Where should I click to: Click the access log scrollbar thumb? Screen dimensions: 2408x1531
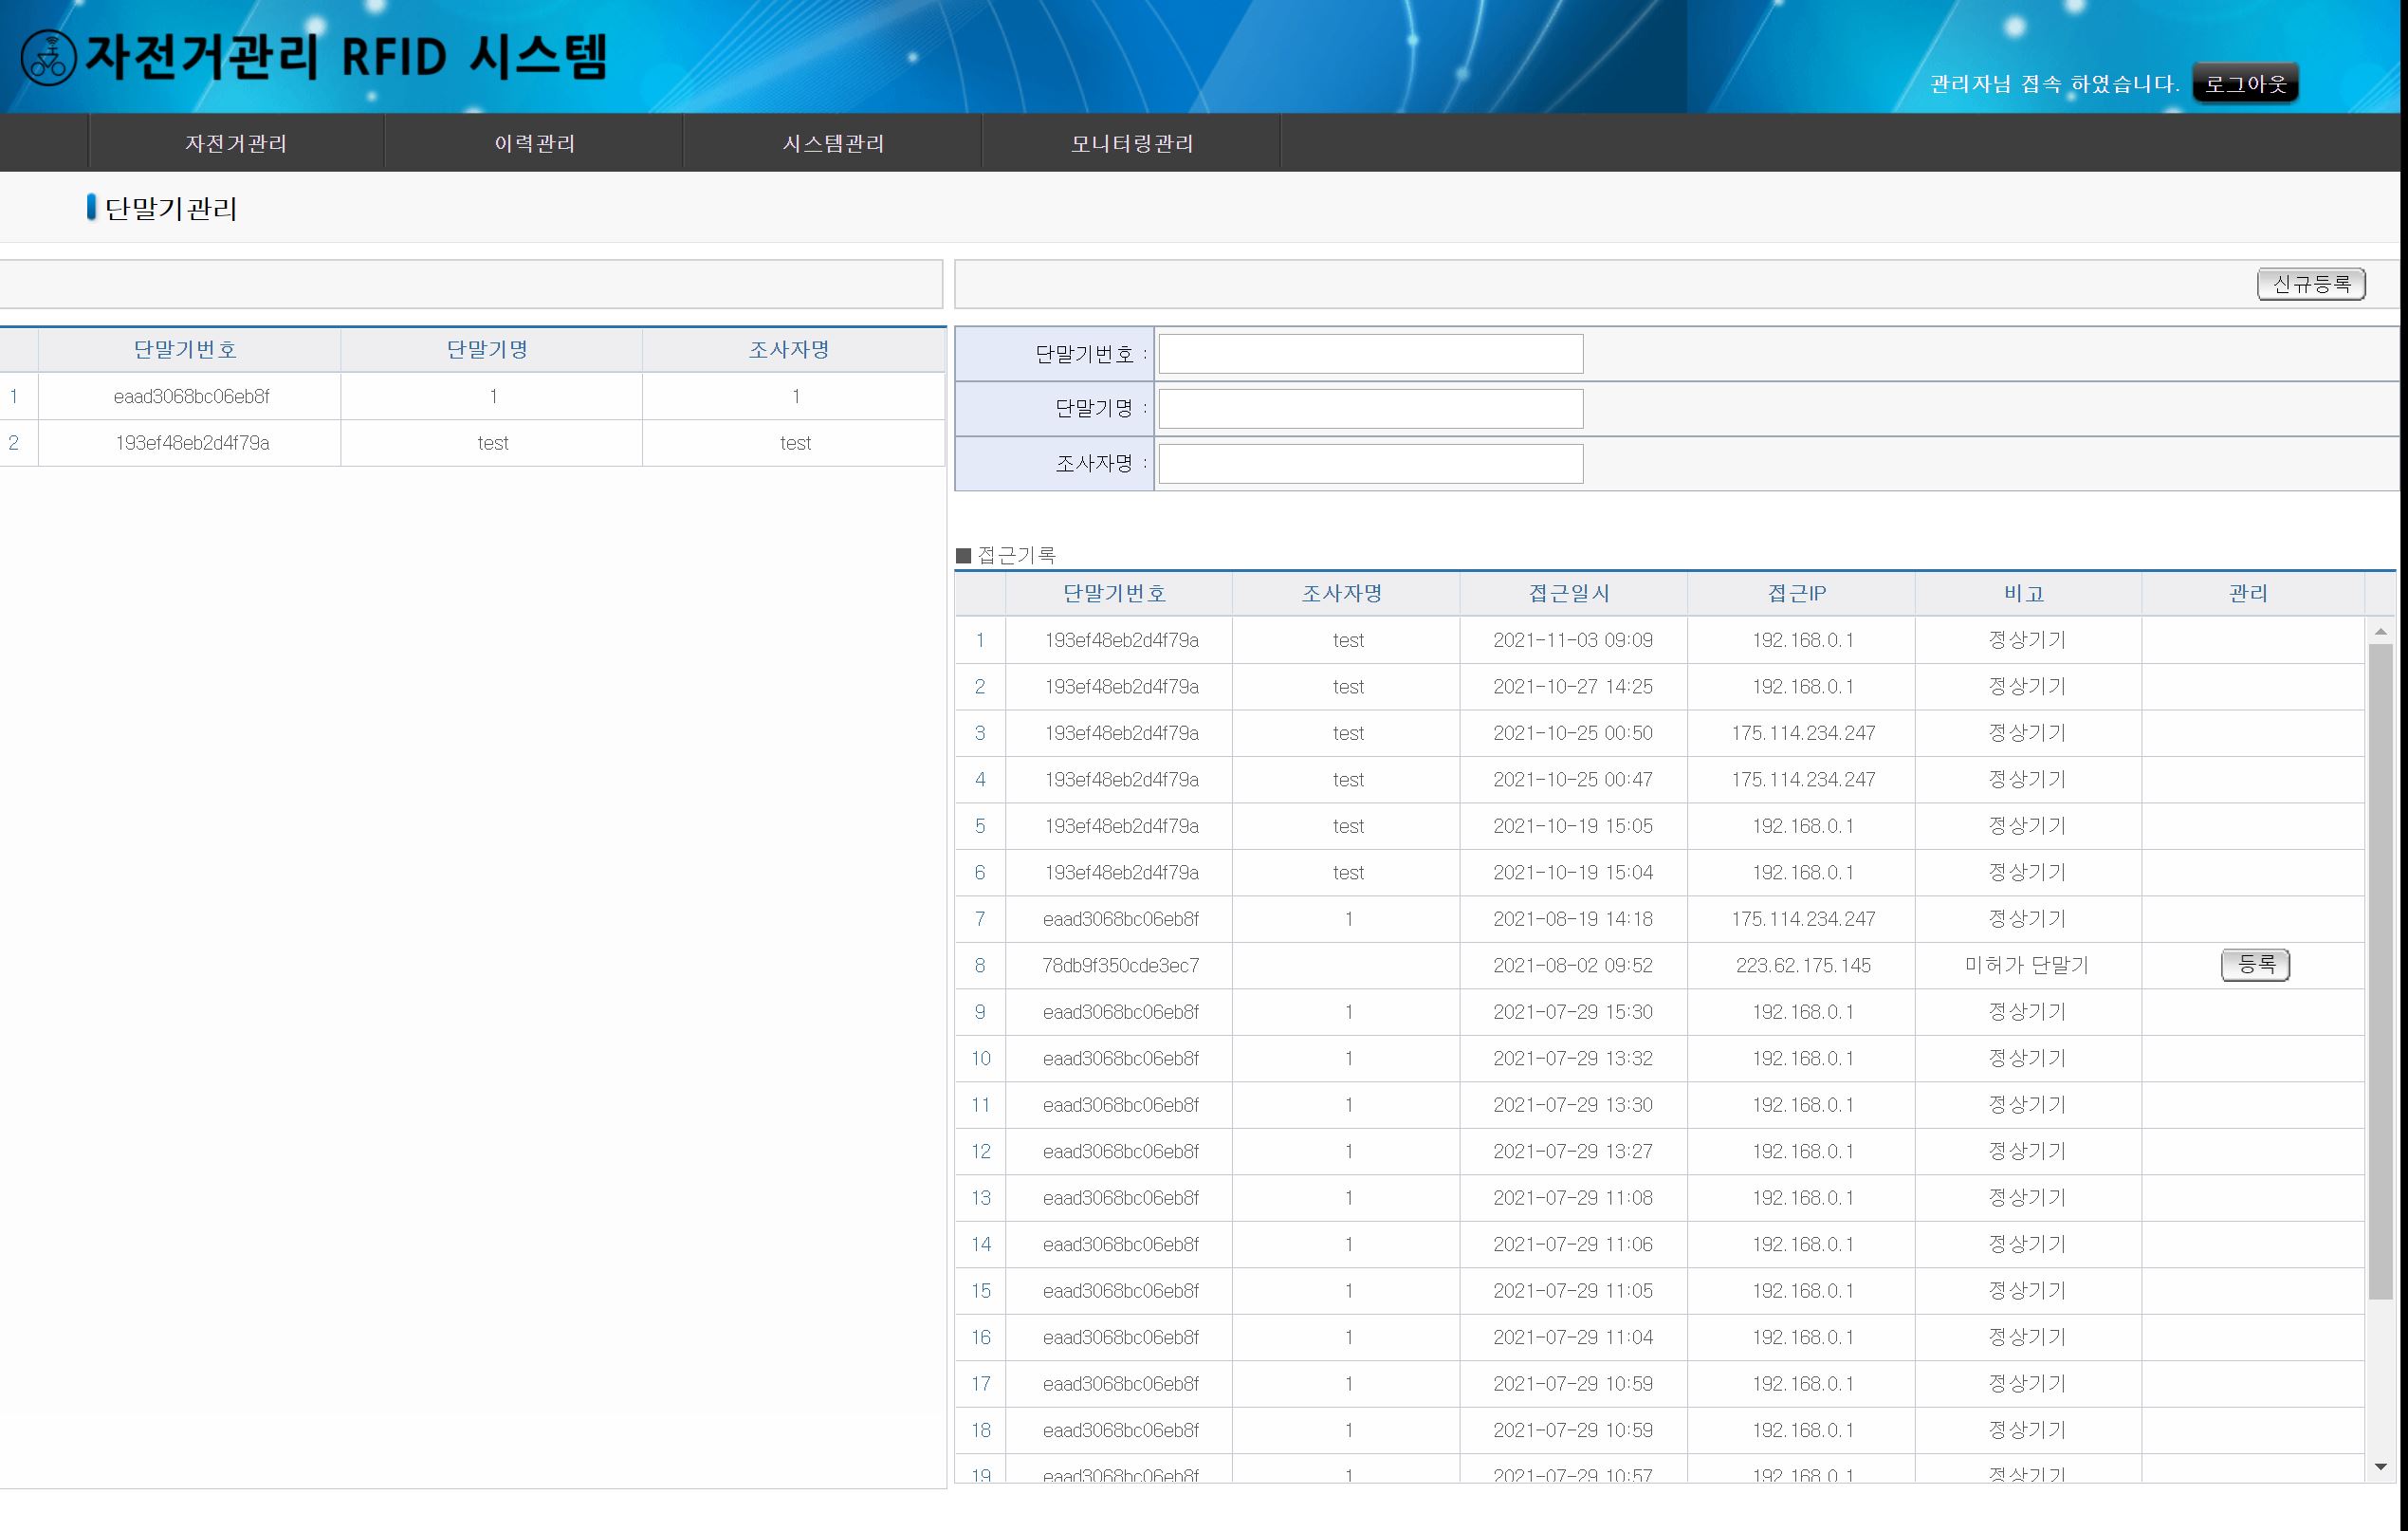pos(2380,972)
